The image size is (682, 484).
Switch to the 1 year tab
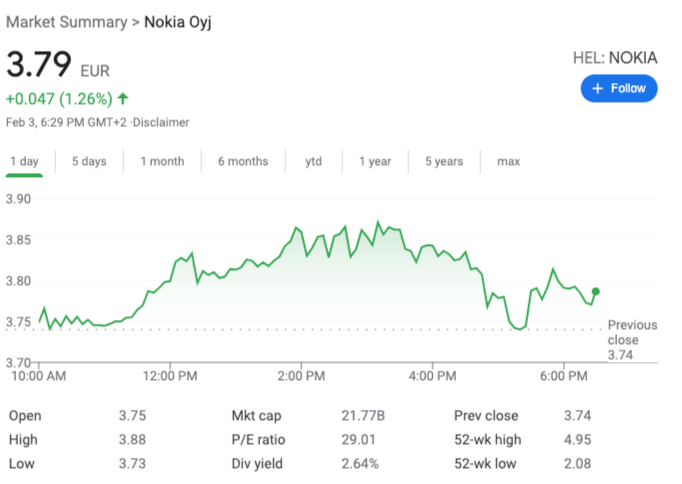tap(375, 161)
